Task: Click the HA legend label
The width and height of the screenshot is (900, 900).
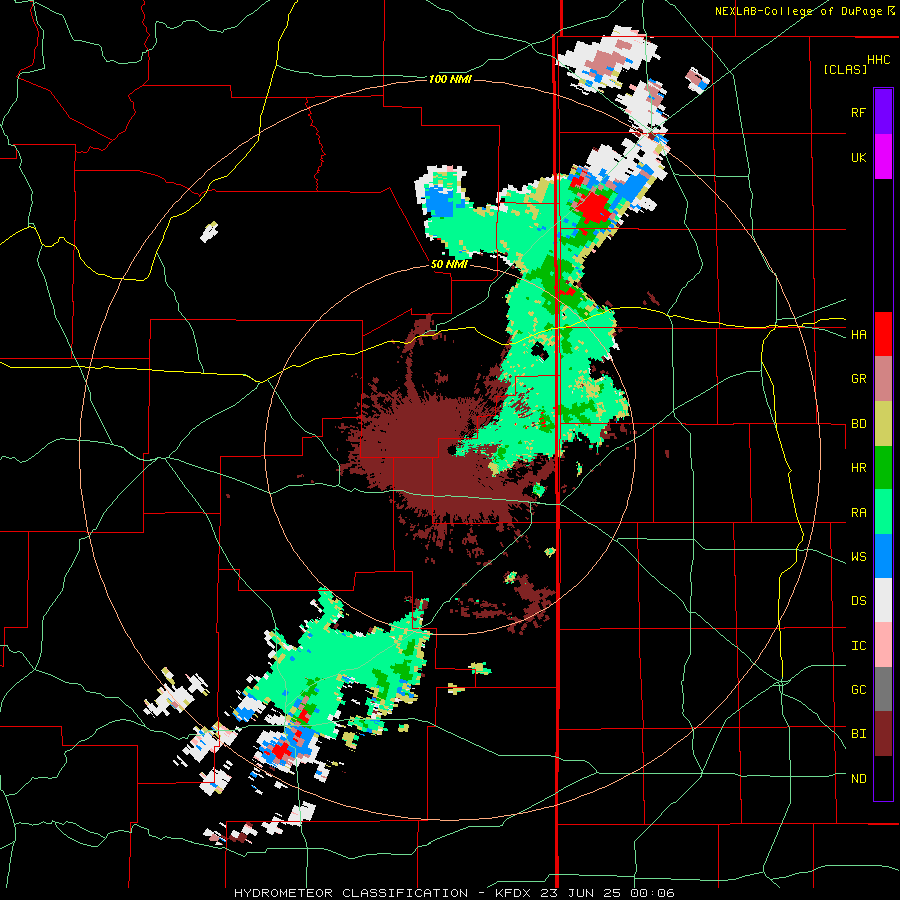Action: [x=858, y=335]
